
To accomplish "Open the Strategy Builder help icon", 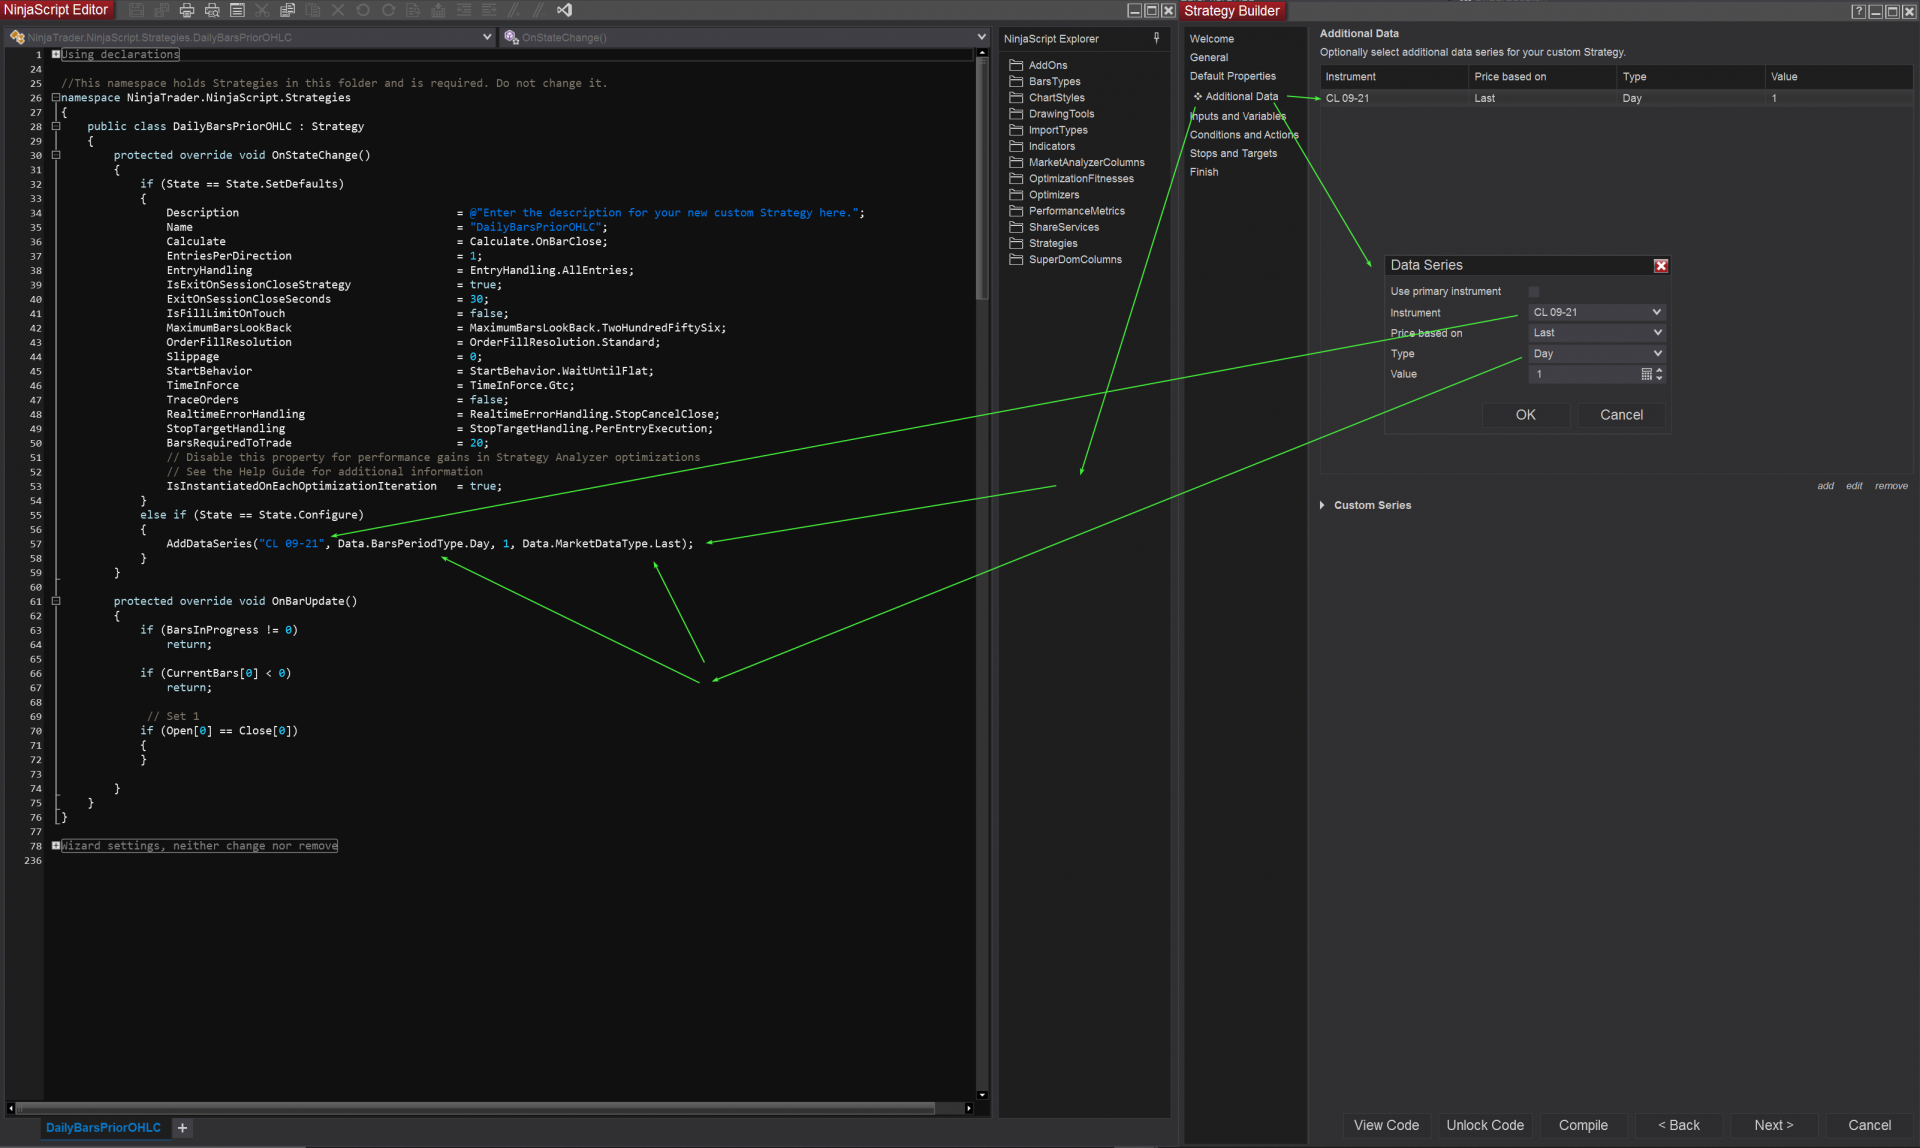I will pyautogui.click(x=1858, y=11).
